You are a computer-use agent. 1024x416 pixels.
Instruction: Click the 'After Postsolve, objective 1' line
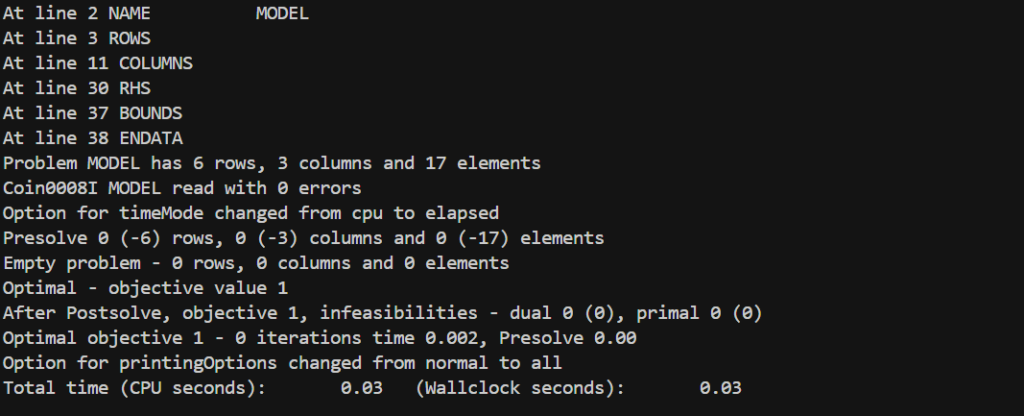click(383, 313)
